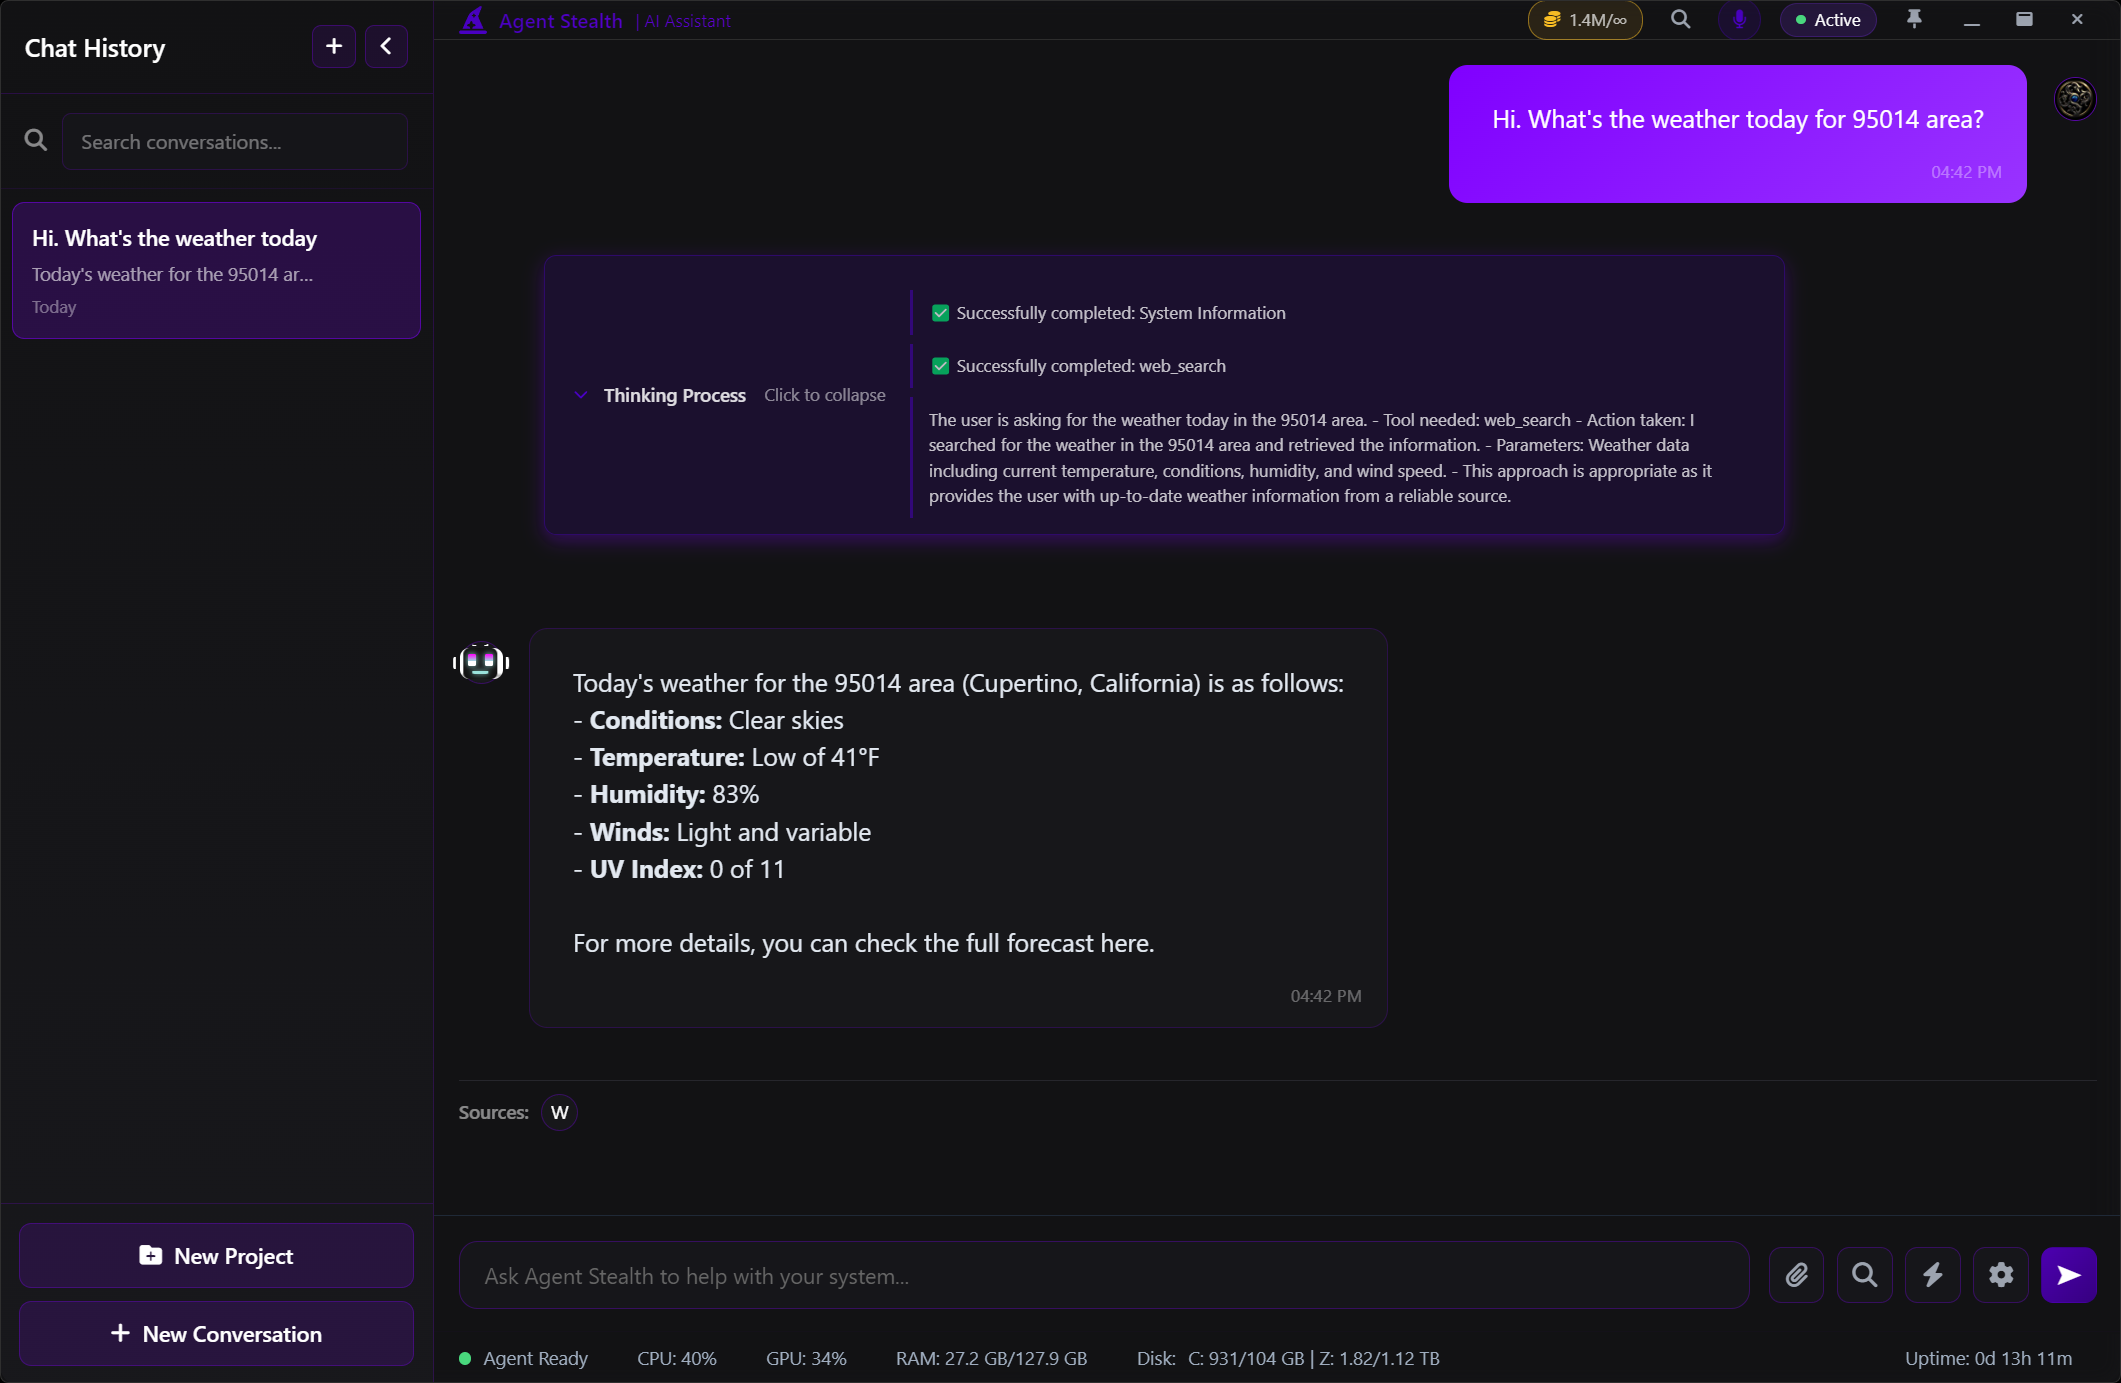Collapse the Chat History sidebar
The width and height of the screenshot is (2121, 1383).
click(386, 46)
